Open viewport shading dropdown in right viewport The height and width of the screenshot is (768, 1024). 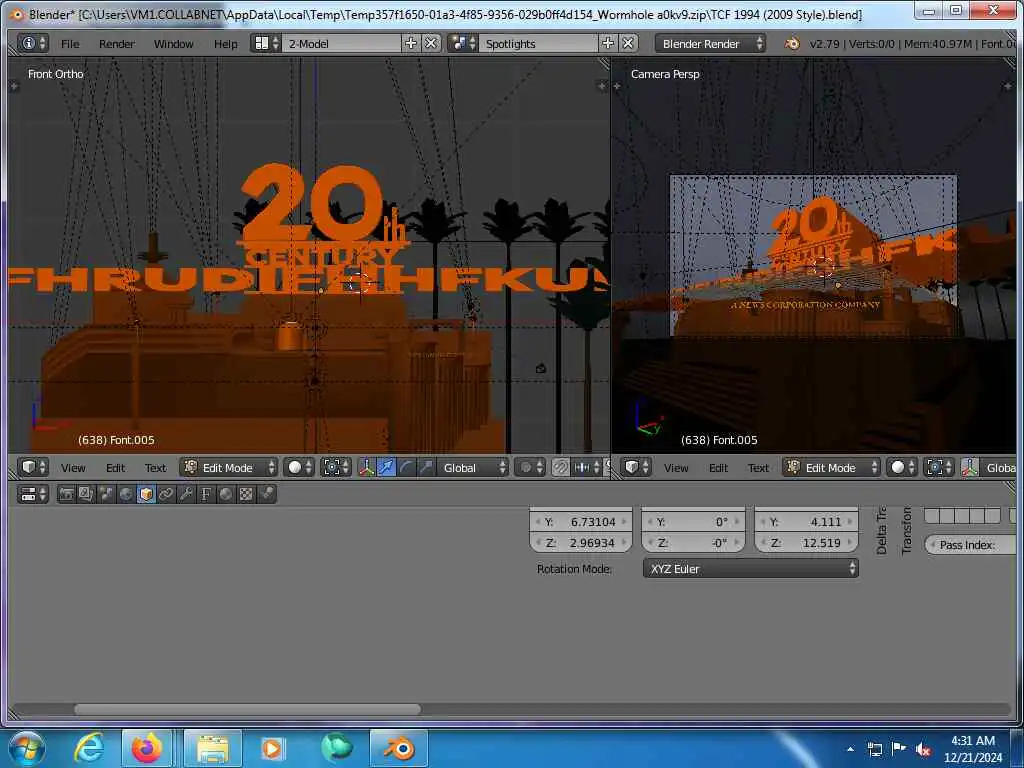[903, 468]
